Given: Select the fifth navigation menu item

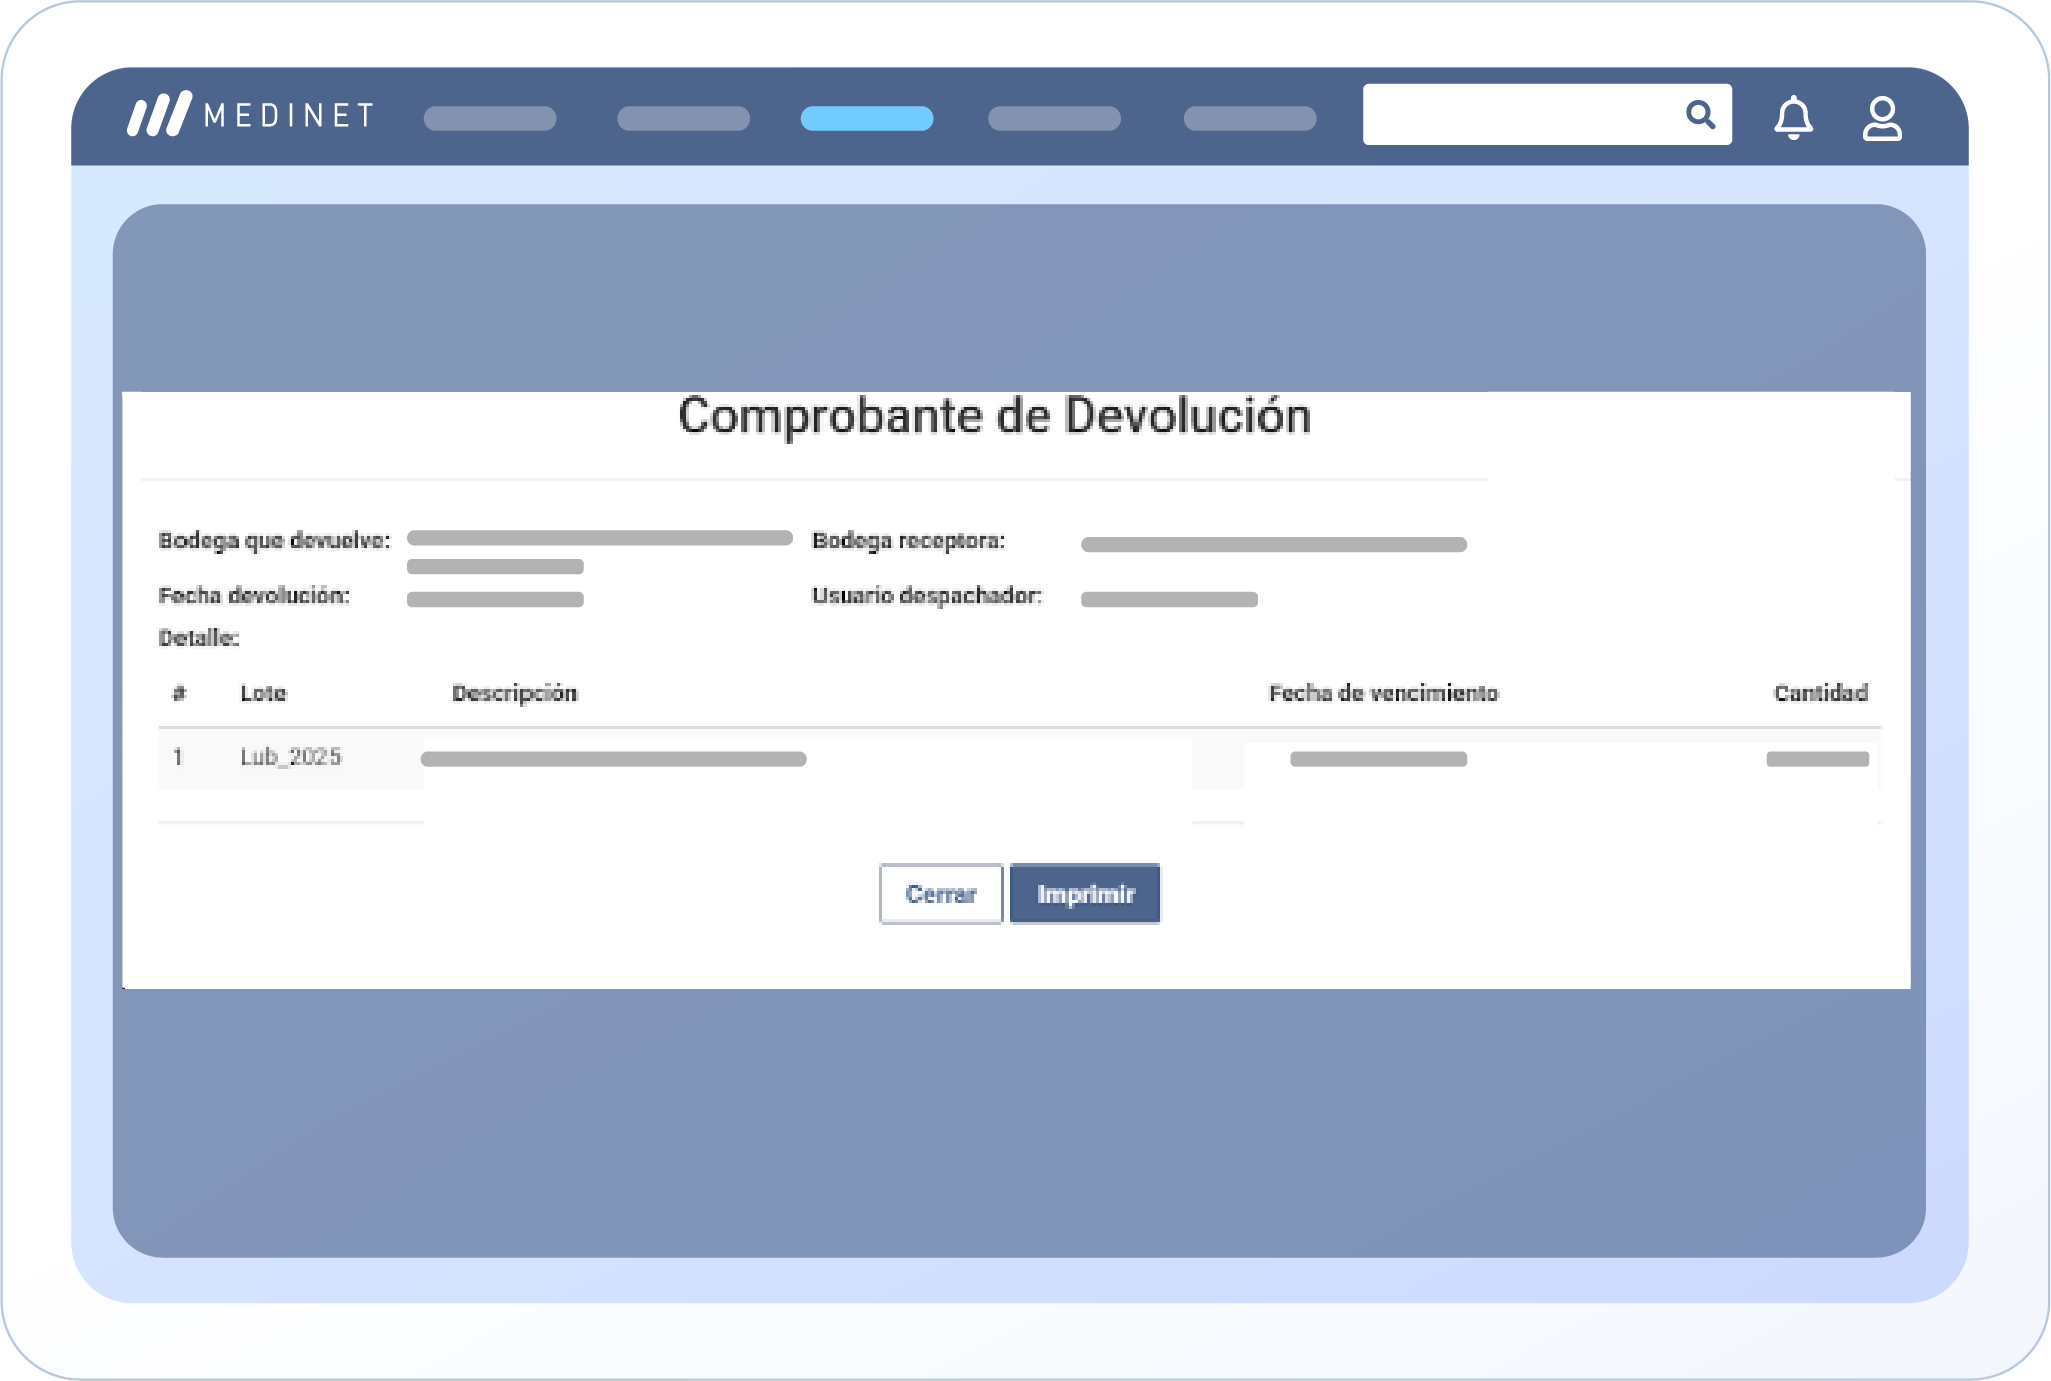Looking at the screenshot, I should click(x=1250, y=118).
